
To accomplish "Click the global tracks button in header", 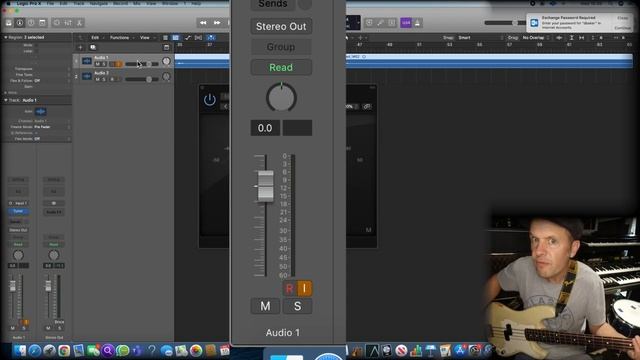I will (166, 47).
